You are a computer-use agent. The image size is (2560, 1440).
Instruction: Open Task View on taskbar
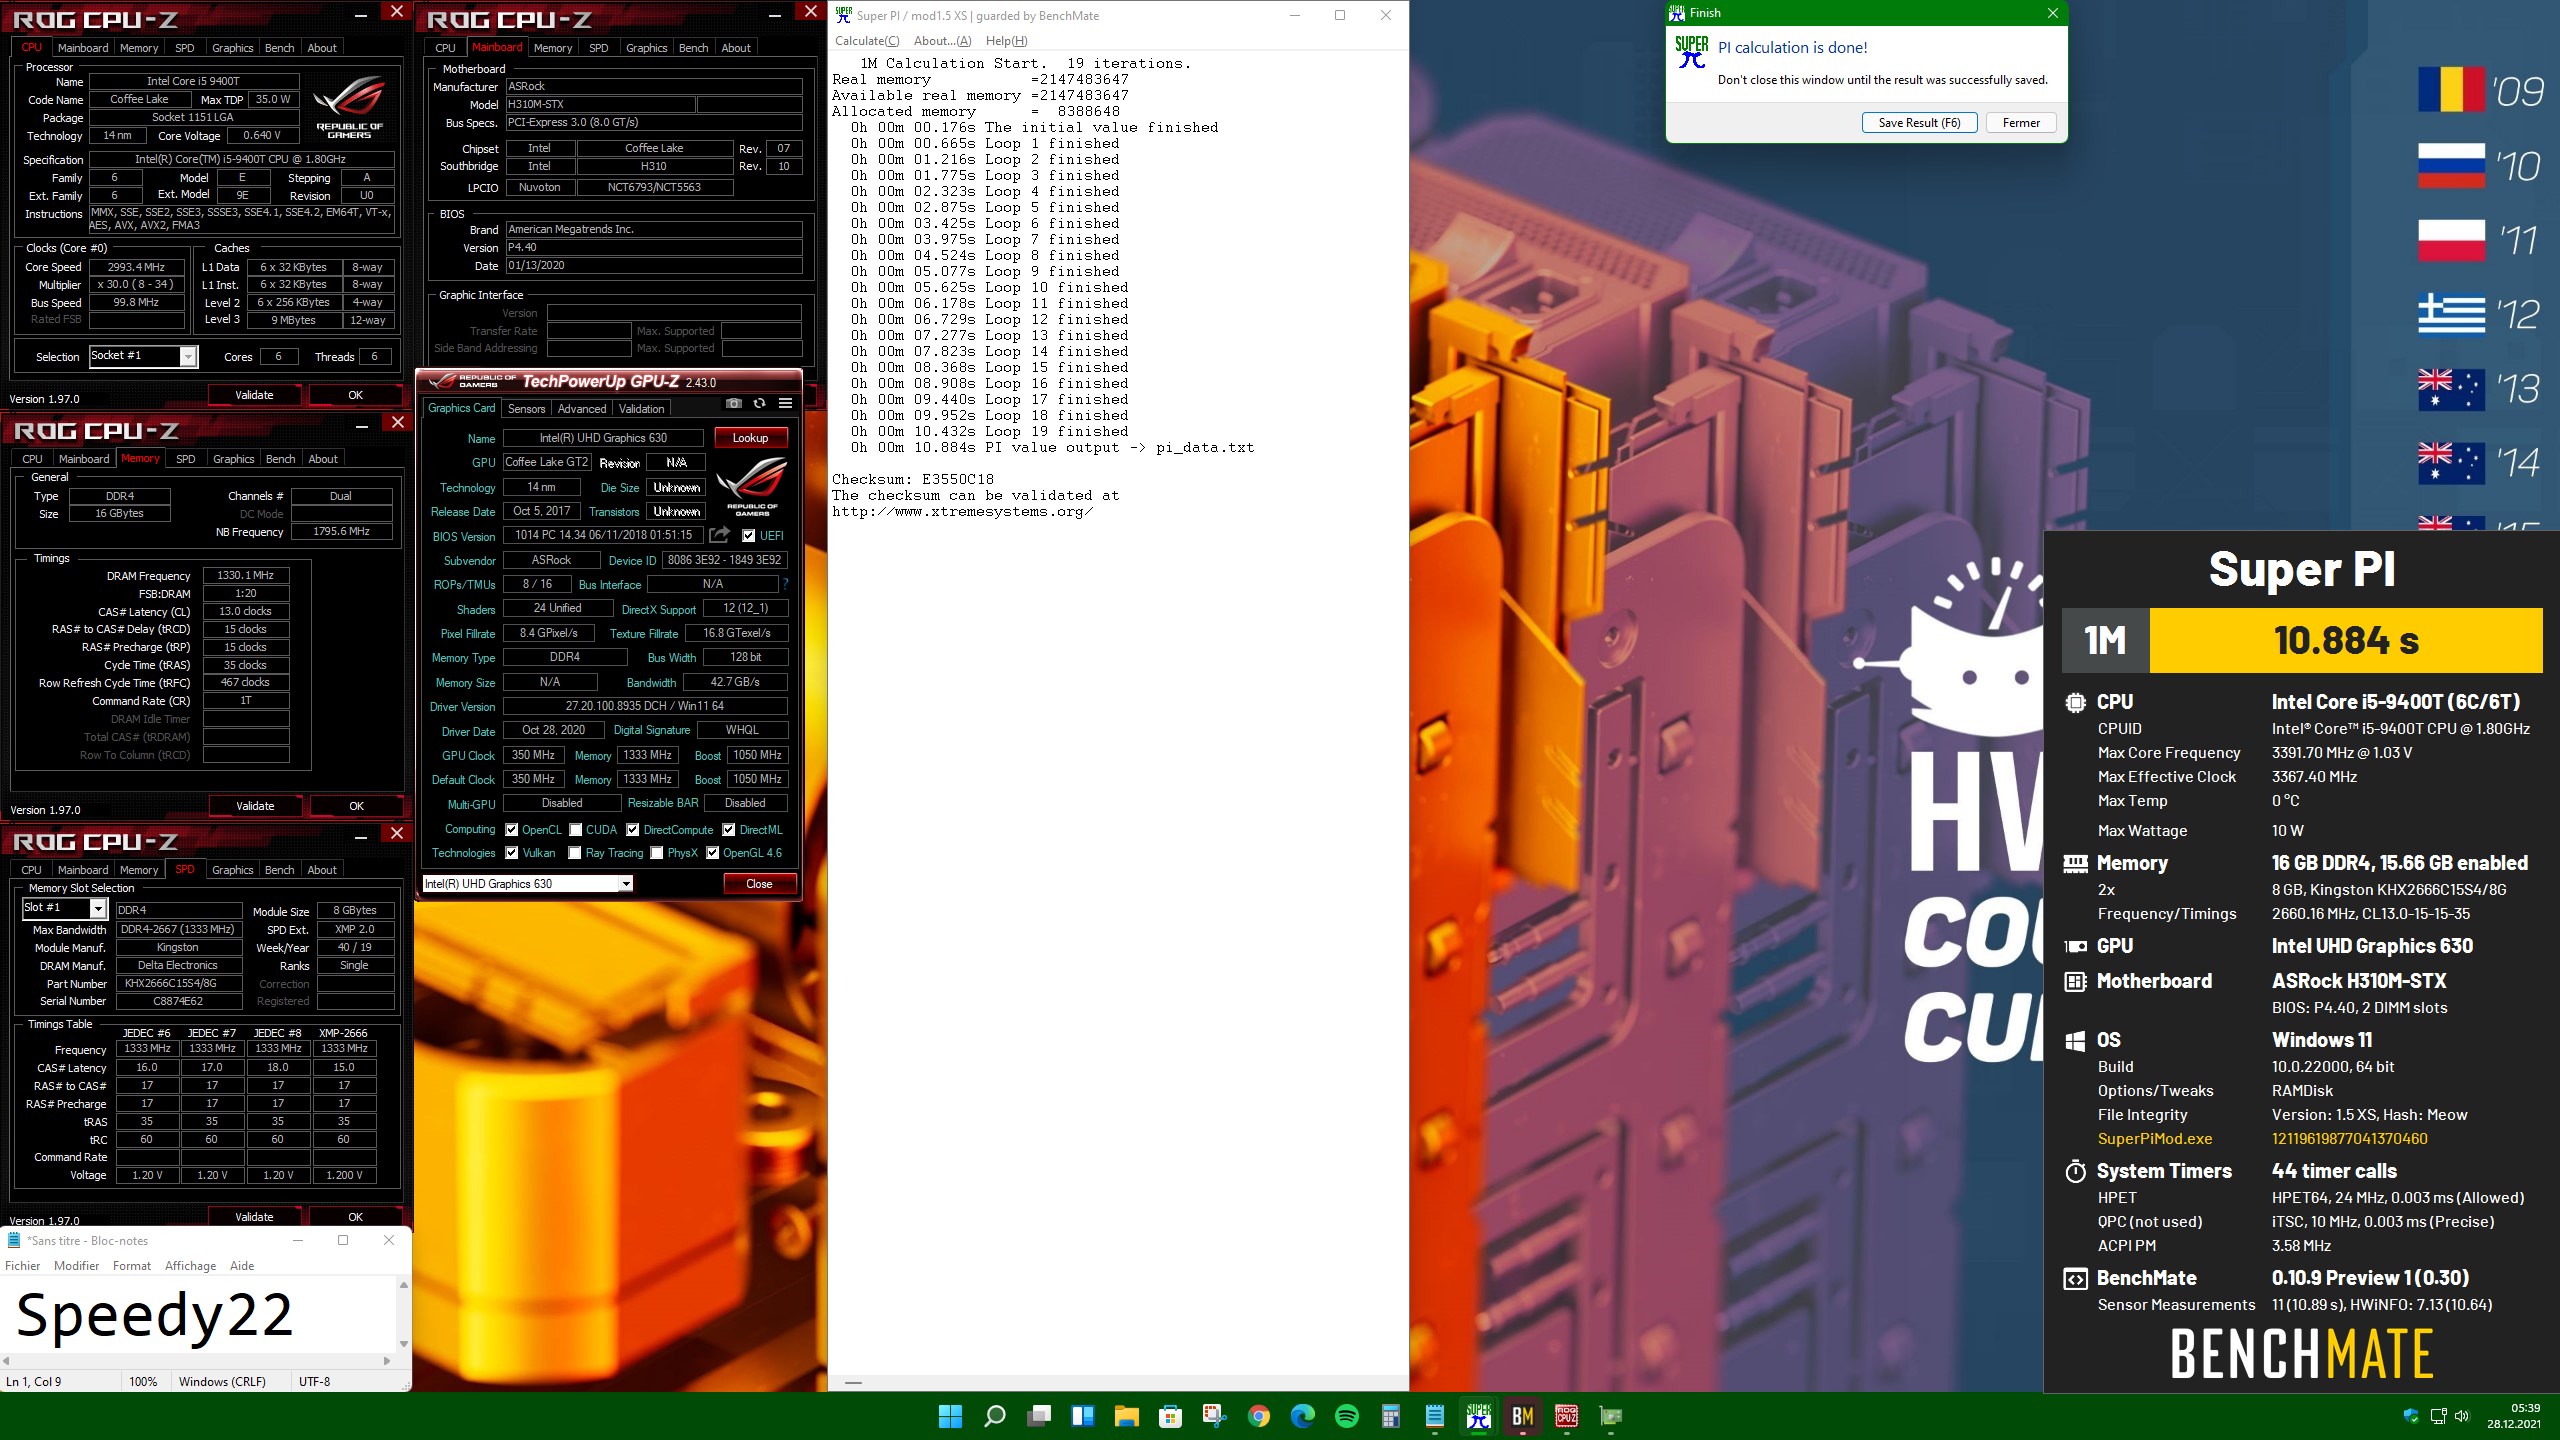click(1039, 1416)
